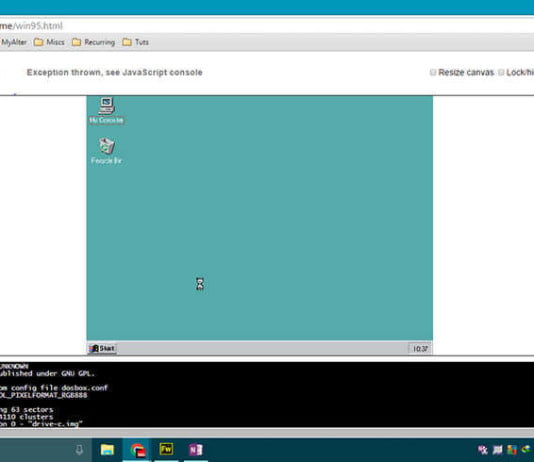The height and width of the screenshot is (462, 534).
Task: Click the Win95 taskbar clock showing 10:37
Action: coord(420,349)
